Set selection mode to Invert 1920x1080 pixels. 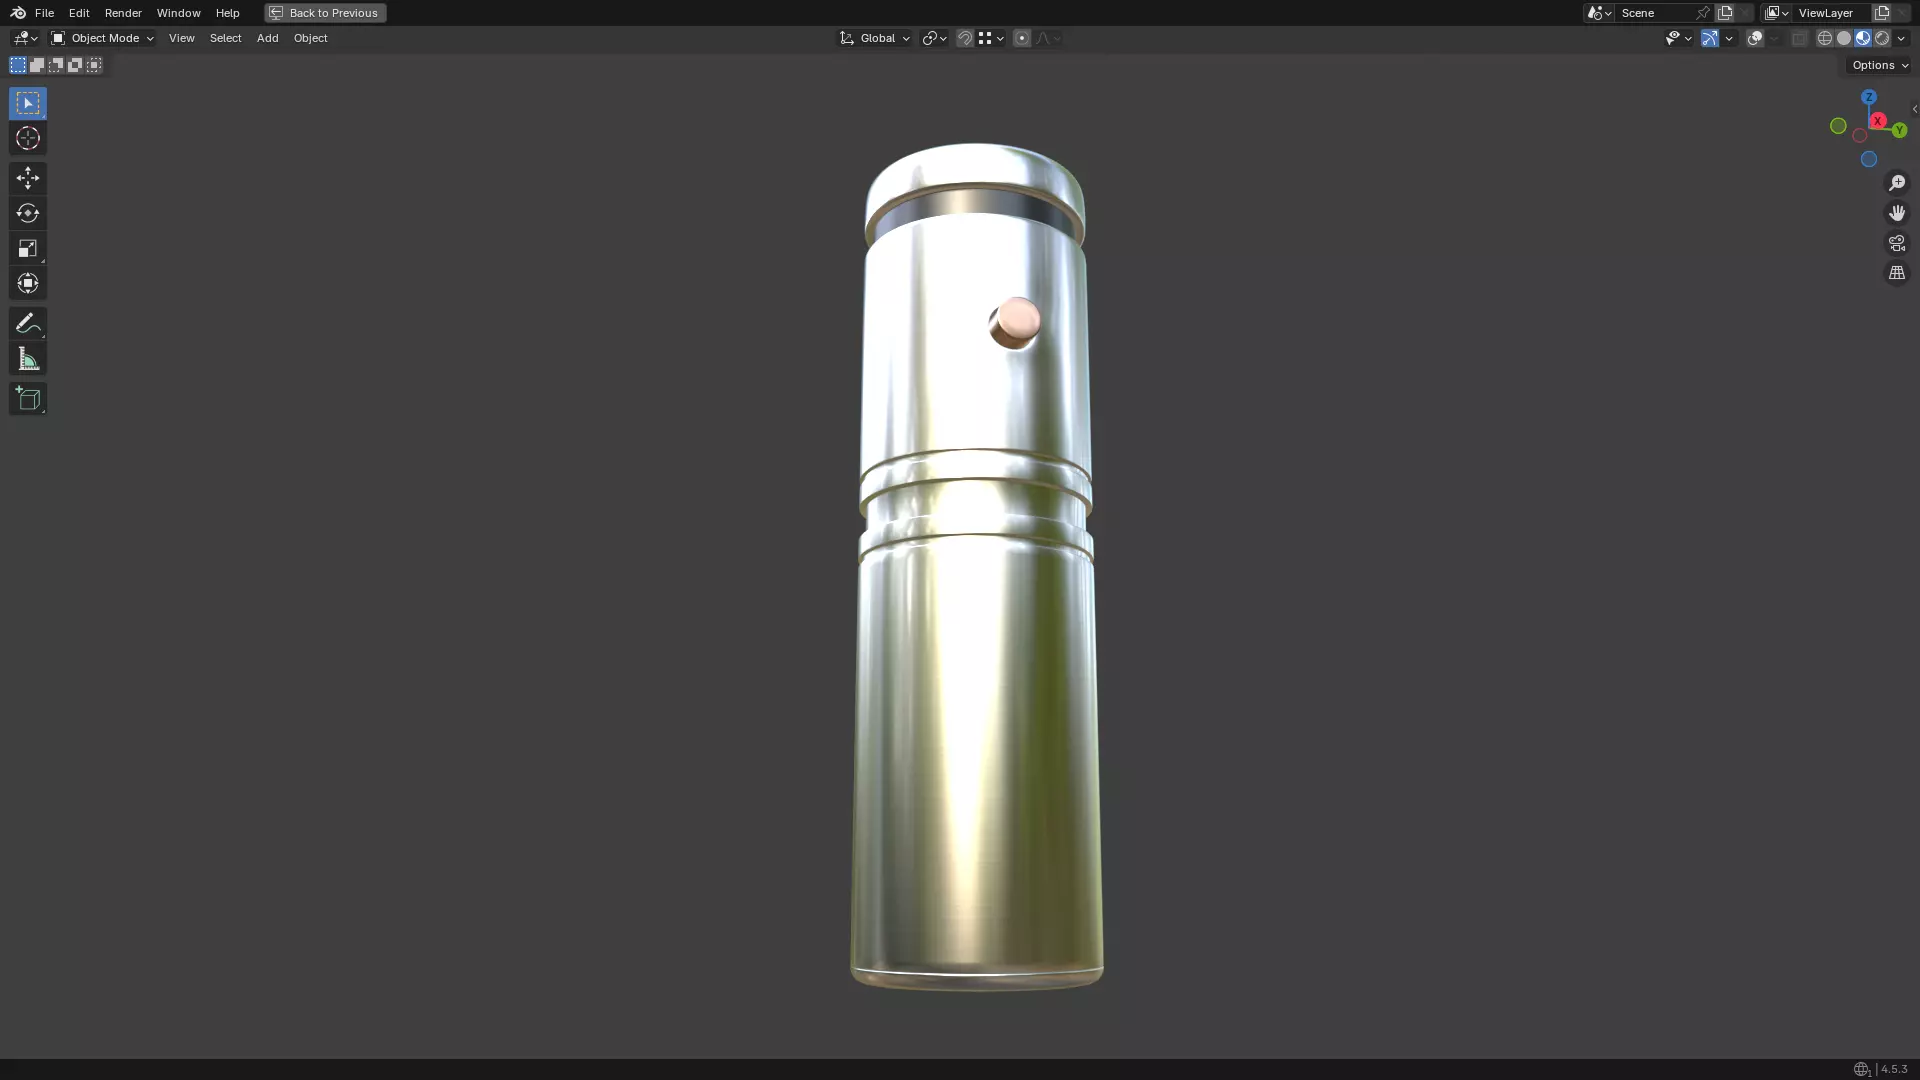pyautogui.click(x=75, y=65)
